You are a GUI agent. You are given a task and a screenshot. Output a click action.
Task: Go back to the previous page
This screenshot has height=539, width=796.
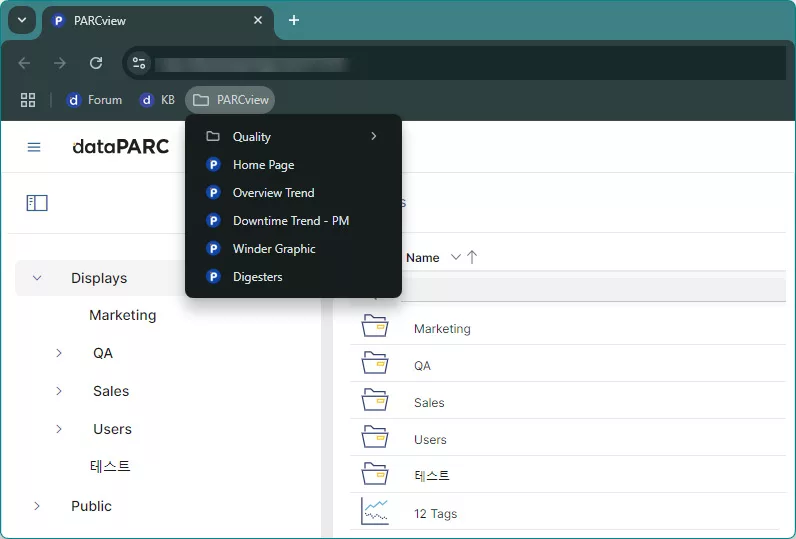pyautogui.click(x=24, y=63)
